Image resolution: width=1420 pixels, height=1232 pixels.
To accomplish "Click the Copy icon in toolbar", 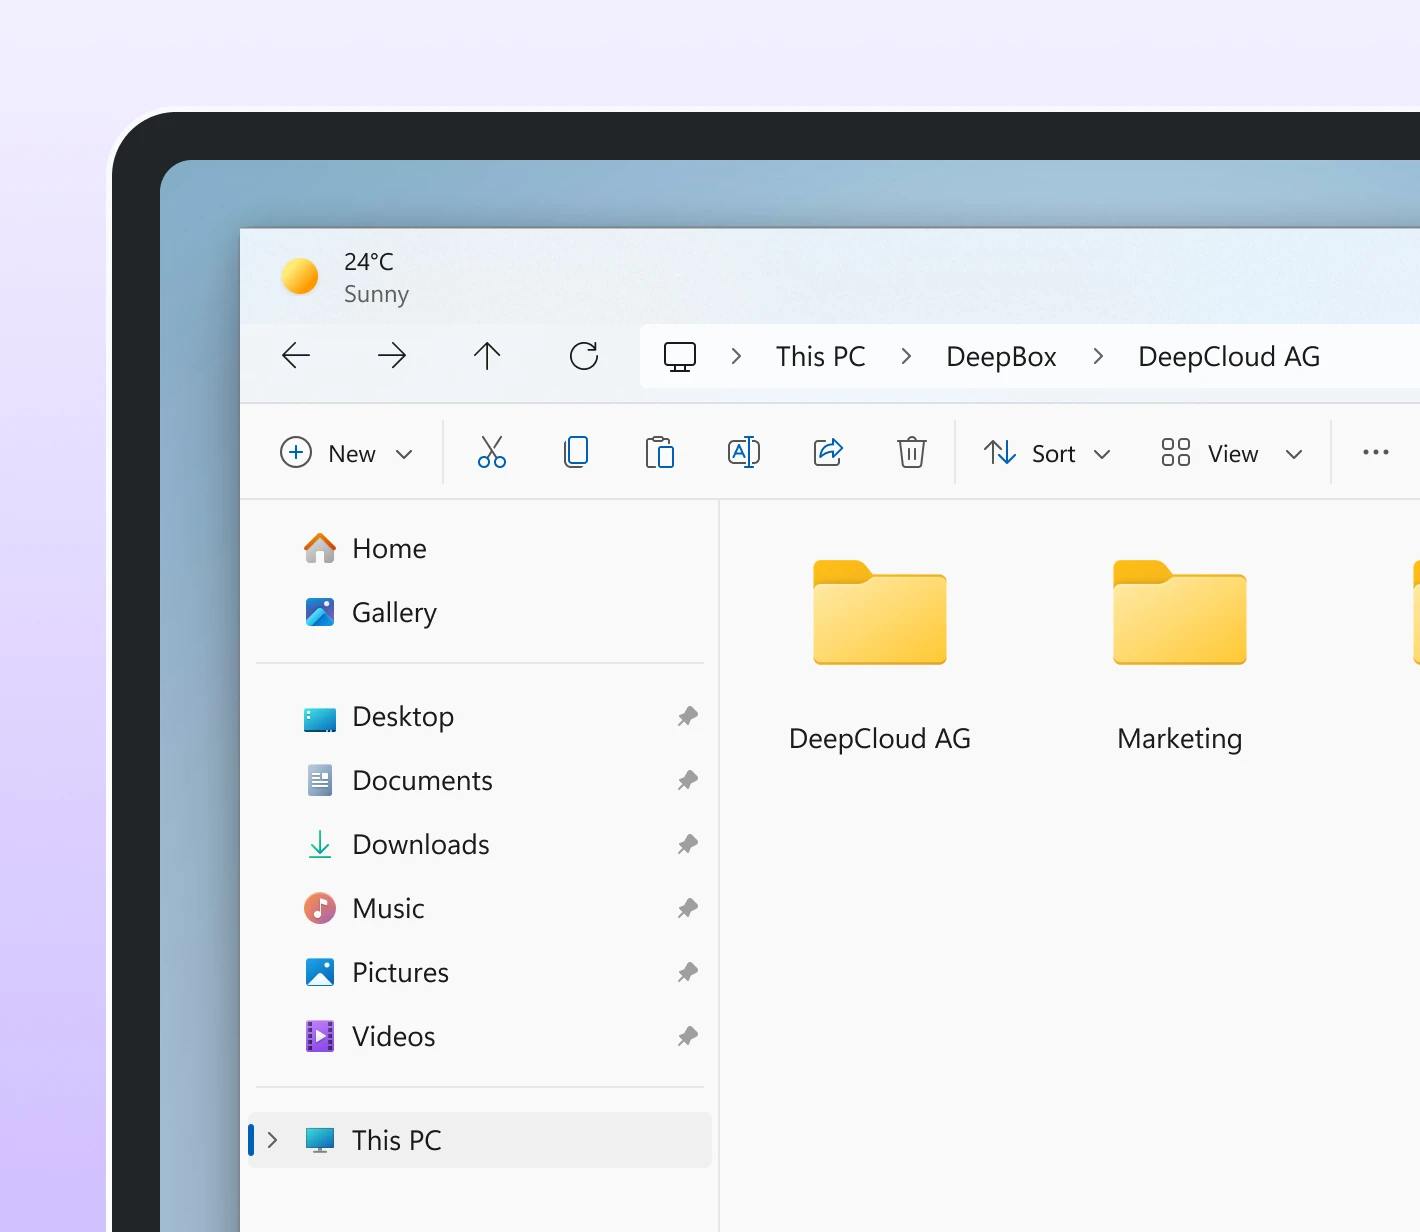I will point(576,452).
